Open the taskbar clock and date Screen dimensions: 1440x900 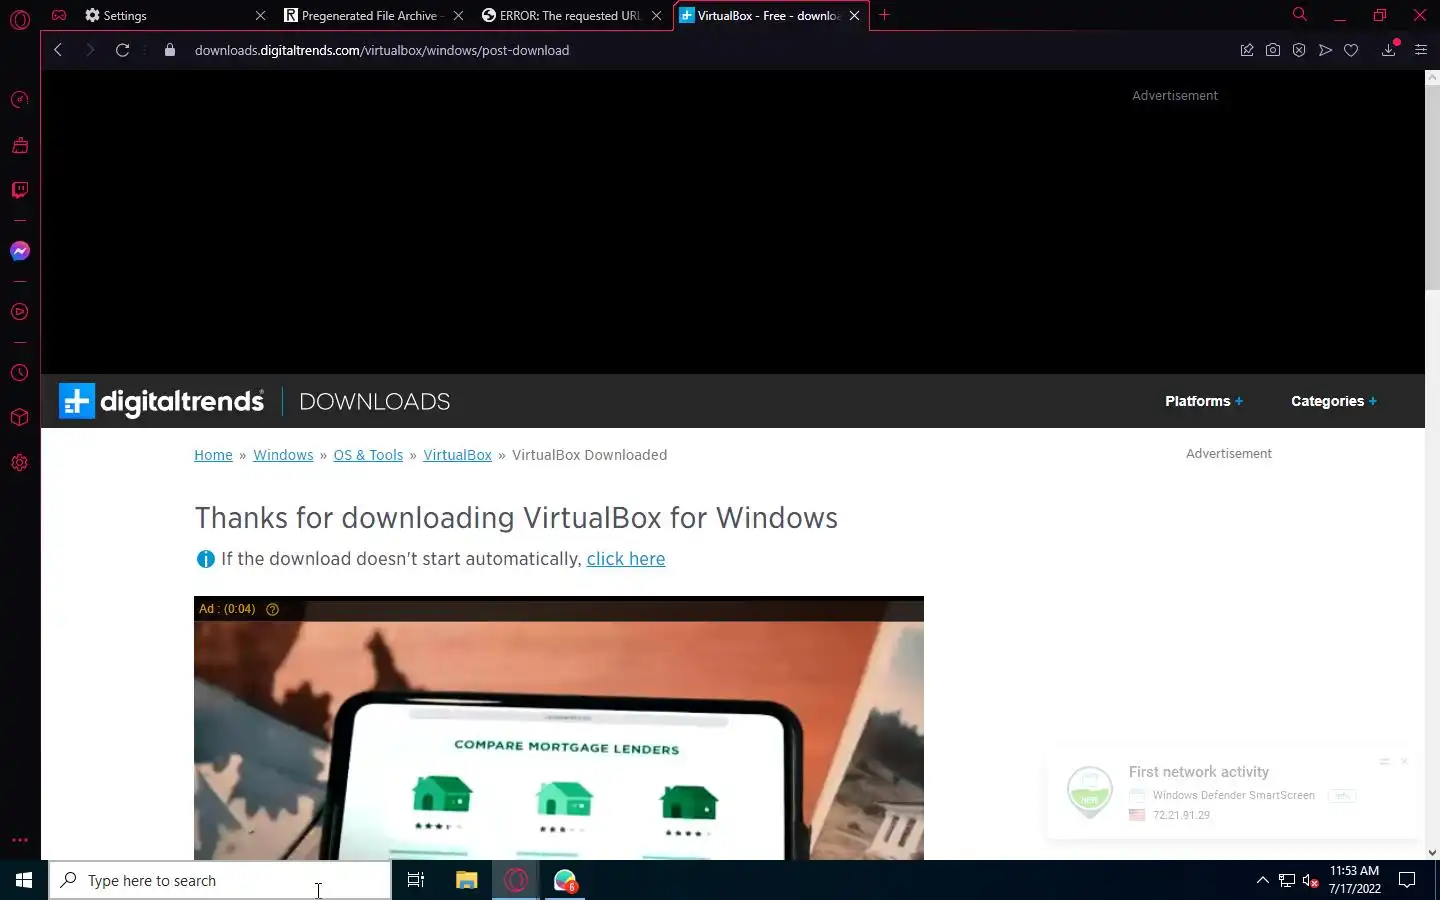[x=1355, y=880]
